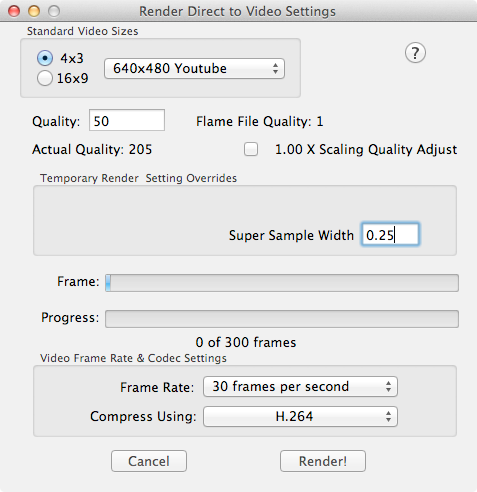Click the gray zoom button in the title bar
This screenshot has width=477, height=492.
[x=54, y=11]
